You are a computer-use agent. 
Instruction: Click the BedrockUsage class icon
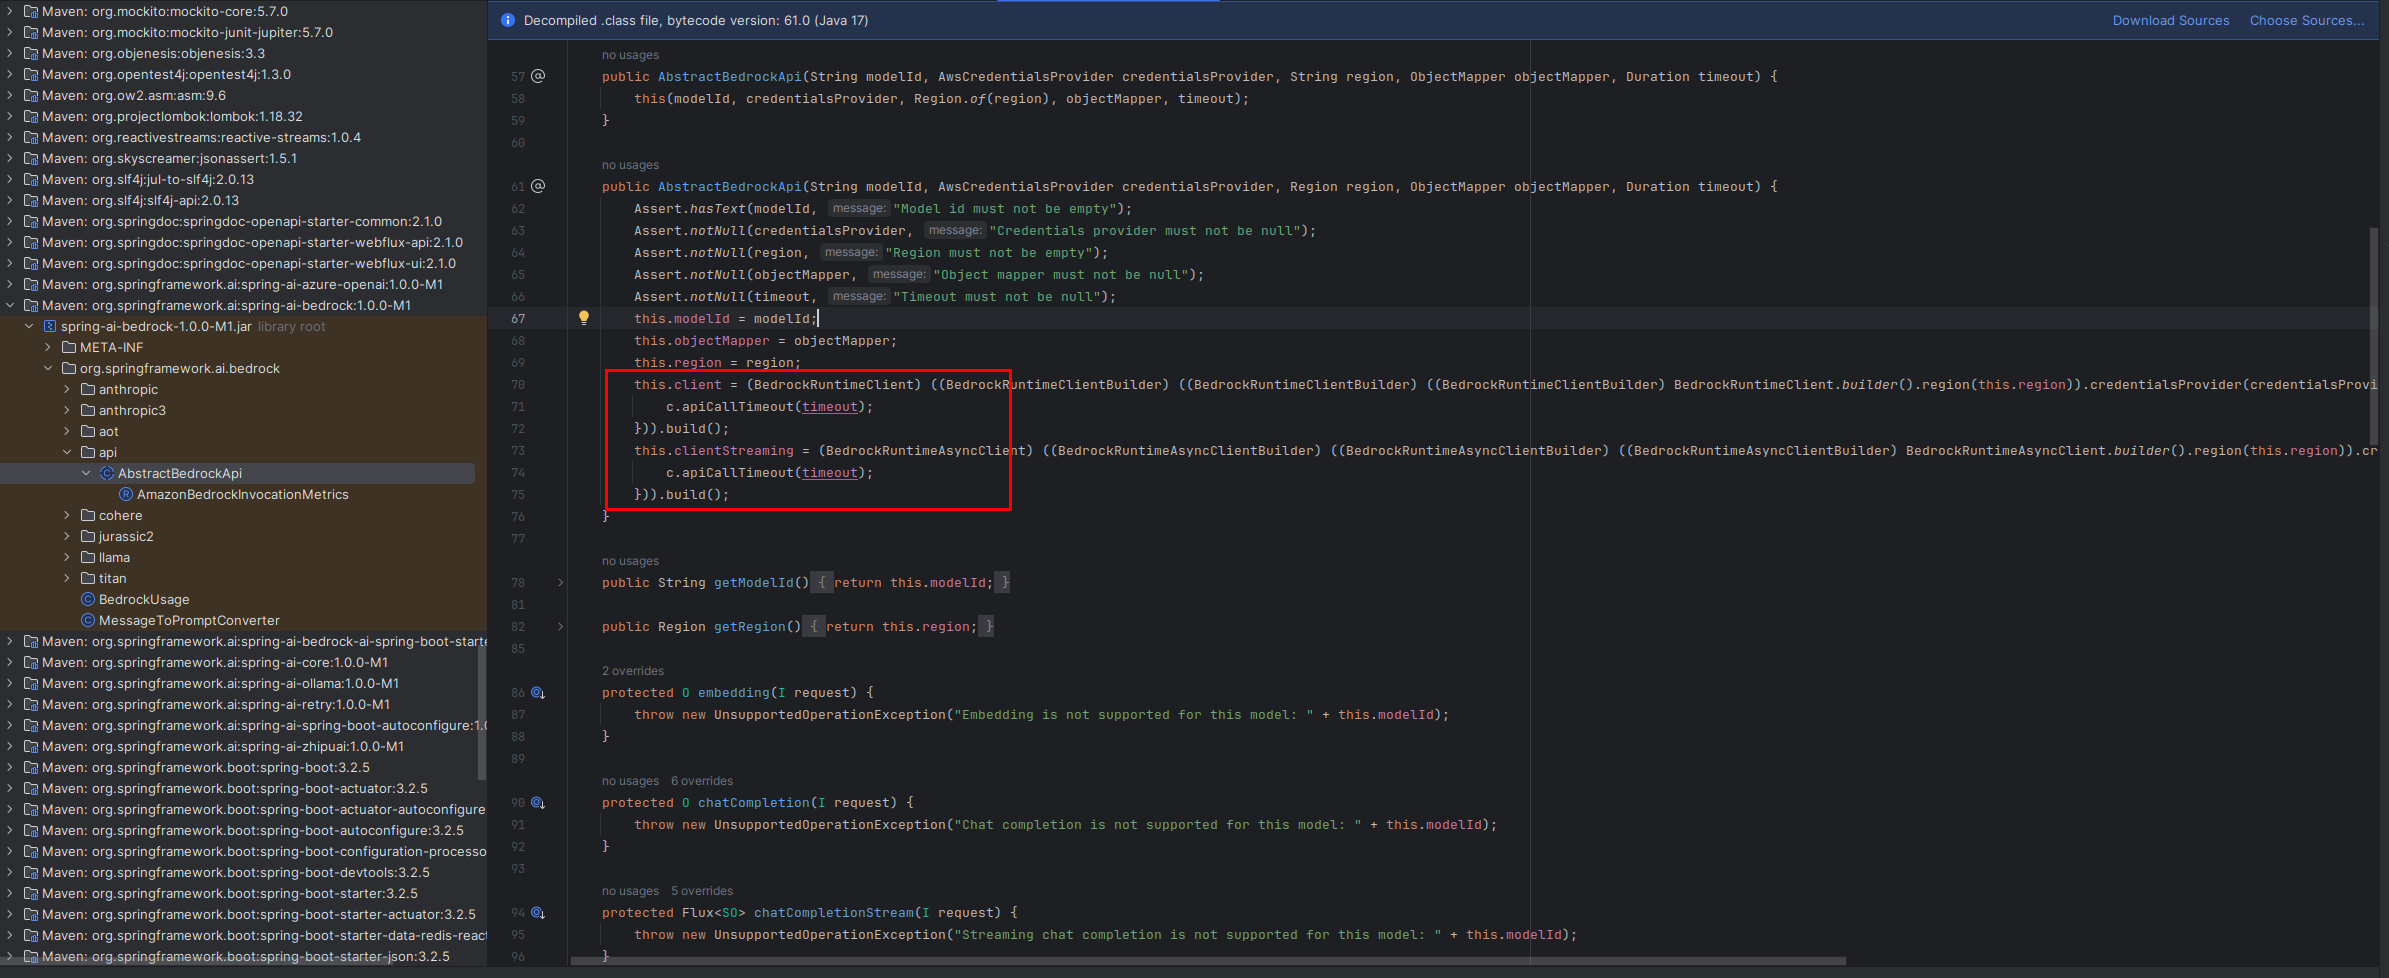(88, 599)
